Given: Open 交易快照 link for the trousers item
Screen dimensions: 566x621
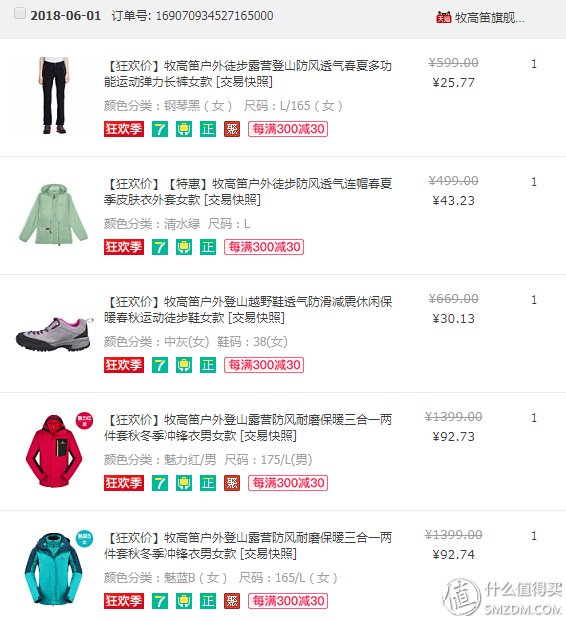Looking at the screenshot, I should [244, 82].
